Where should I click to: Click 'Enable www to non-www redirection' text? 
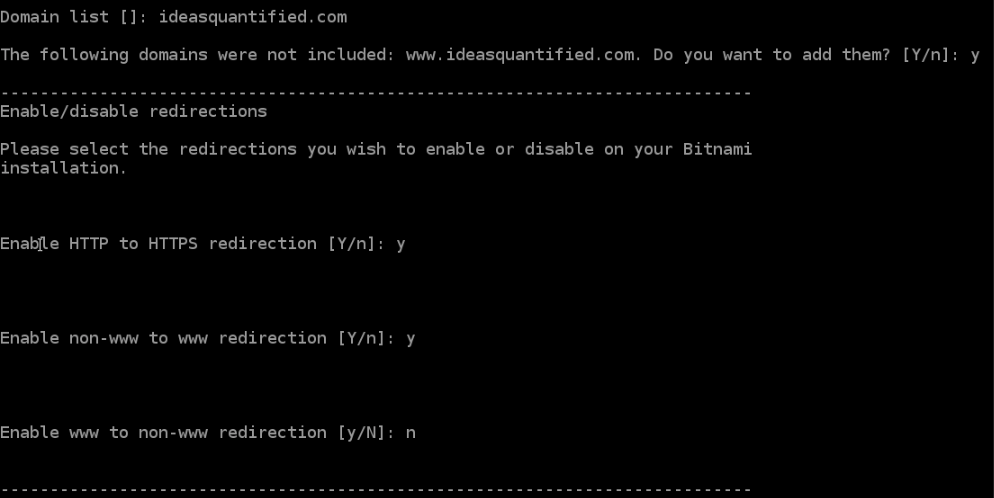tap(163, 433)
